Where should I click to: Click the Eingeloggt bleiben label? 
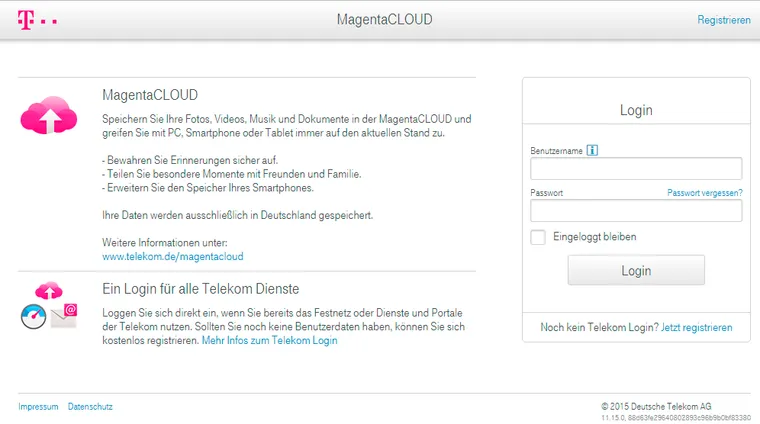[595, 237]
